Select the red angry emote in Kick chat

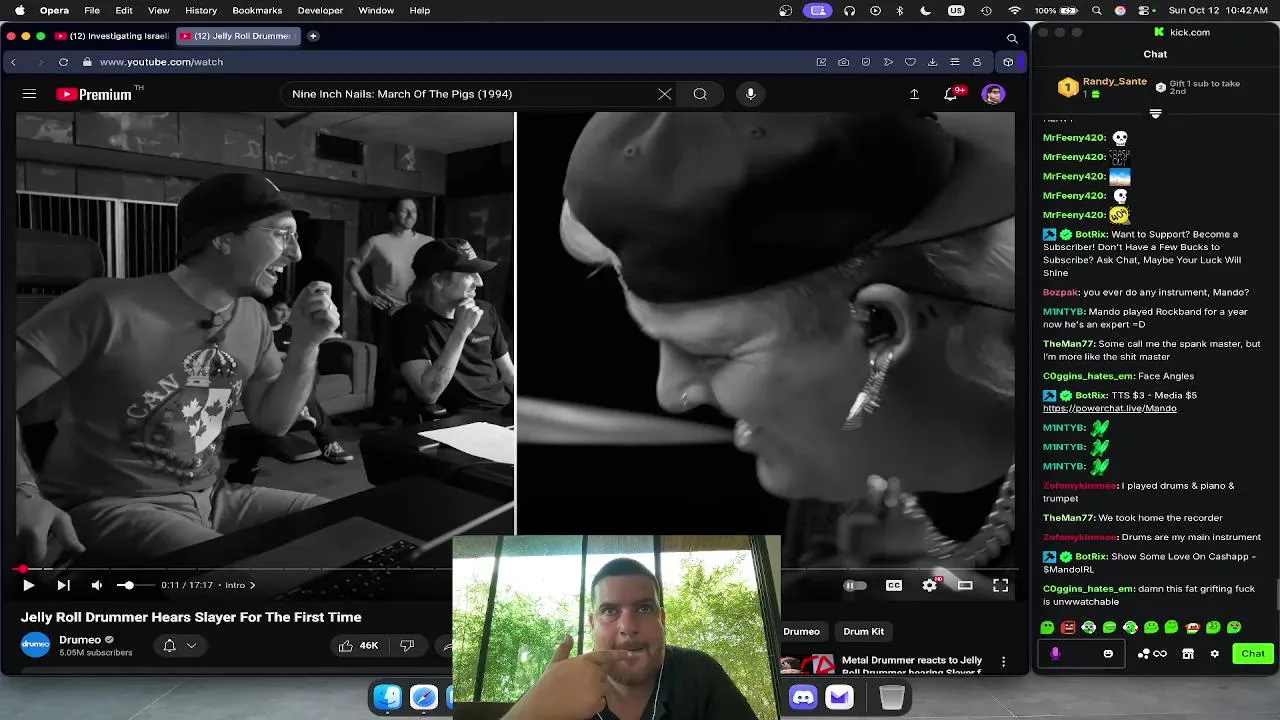1068,627
